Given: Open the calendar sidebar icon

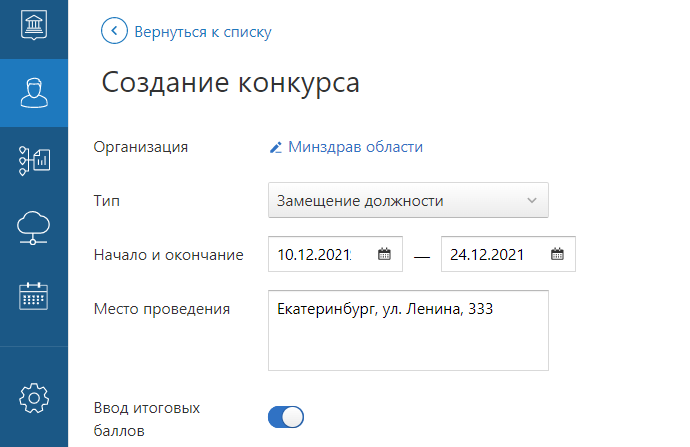Looking at the screenshot, I should point(33,296).
